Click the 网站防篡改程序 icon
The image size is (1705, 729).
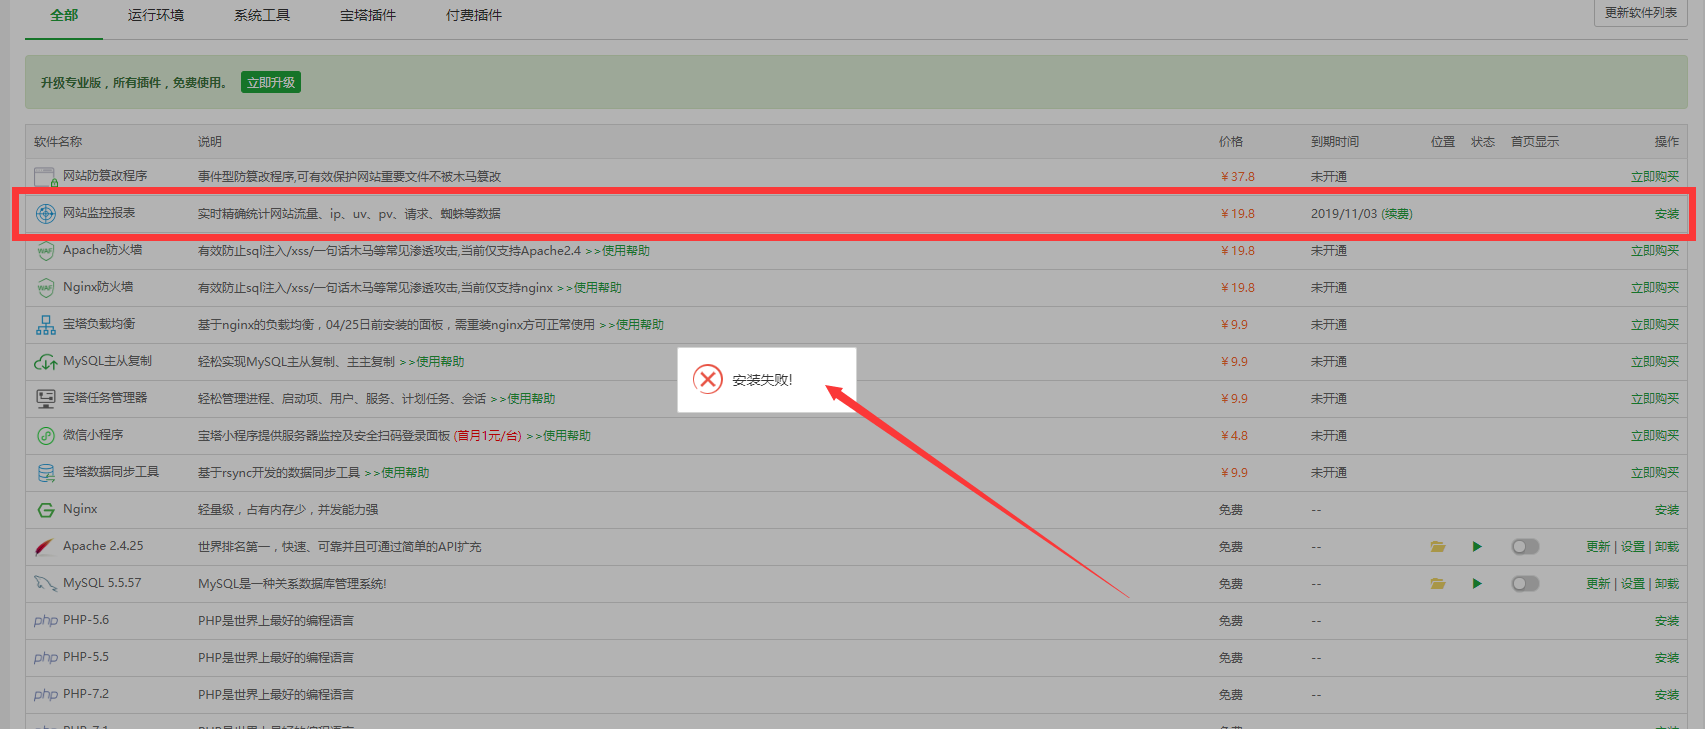[x=46, y=177]
